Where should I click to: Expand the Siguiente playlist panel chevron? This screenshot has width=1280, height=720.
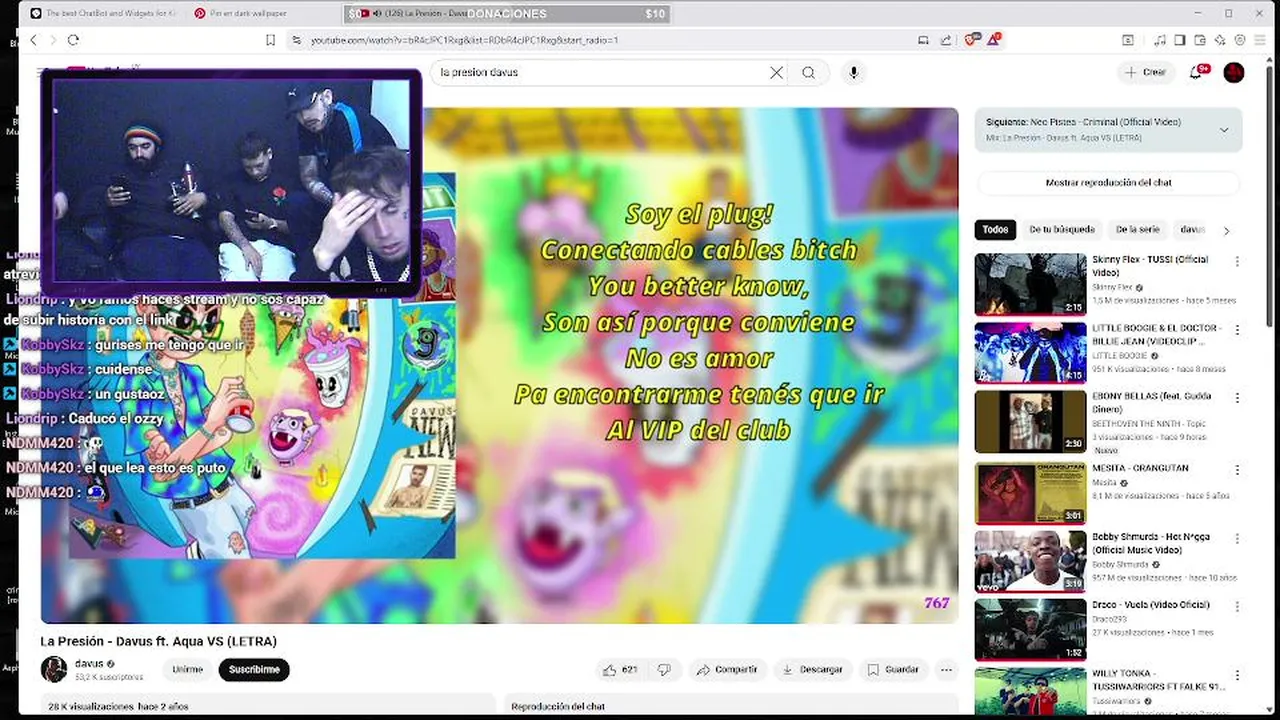point(1223,130)
